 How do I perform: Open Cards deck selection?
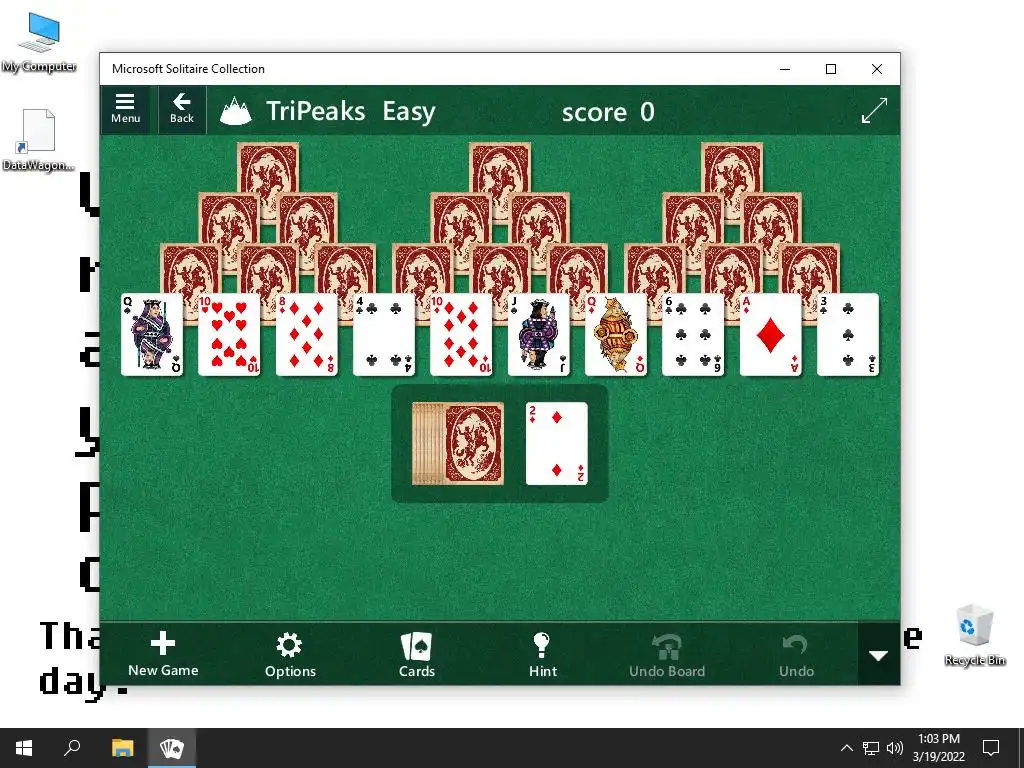417,654
